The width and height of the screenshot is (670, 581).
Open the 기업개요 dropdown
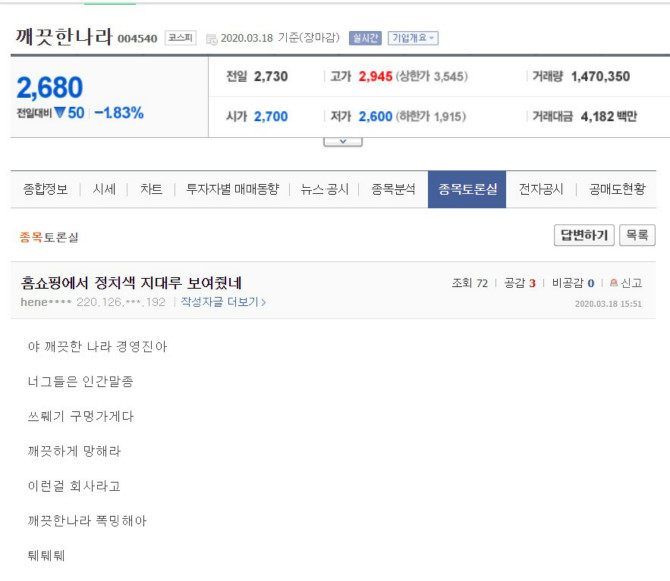413,38
